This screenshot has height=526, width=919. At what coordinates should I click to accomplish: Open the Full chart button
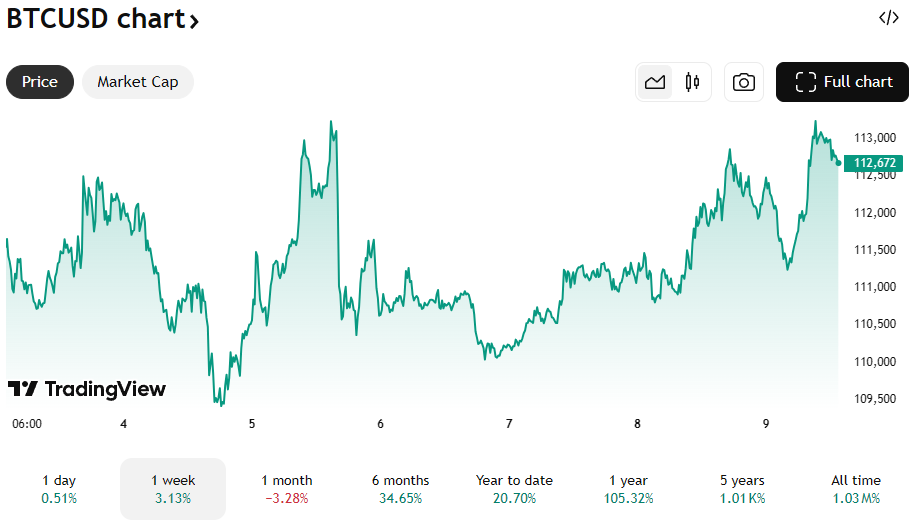click(842, 82)
